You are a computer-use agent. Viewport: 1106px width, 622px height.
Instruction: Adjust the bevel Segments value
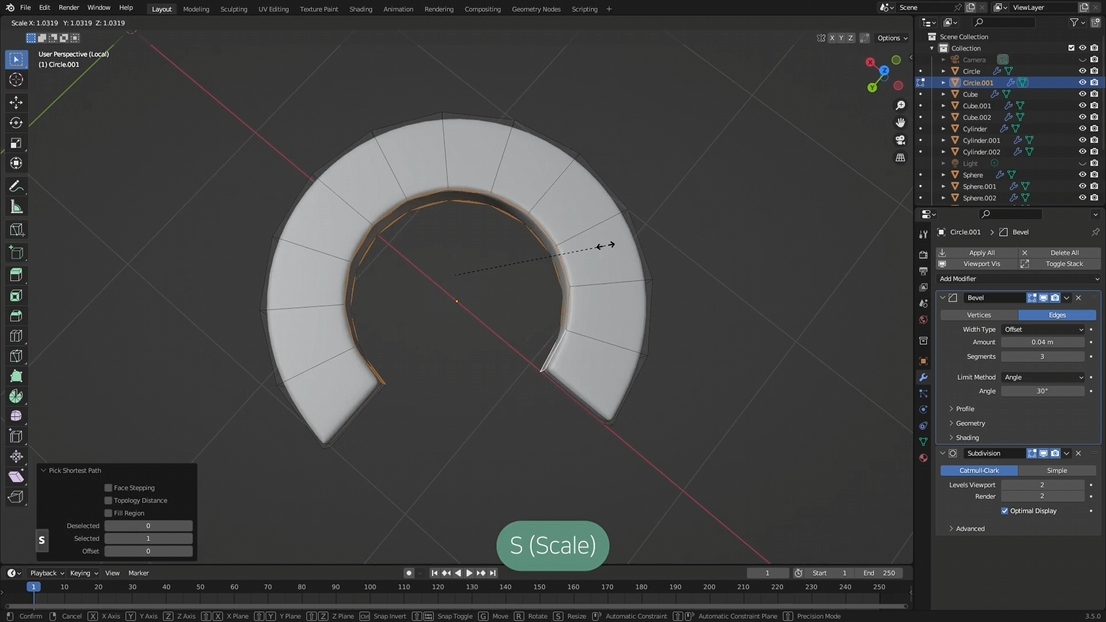click(x=1043, y=357)
